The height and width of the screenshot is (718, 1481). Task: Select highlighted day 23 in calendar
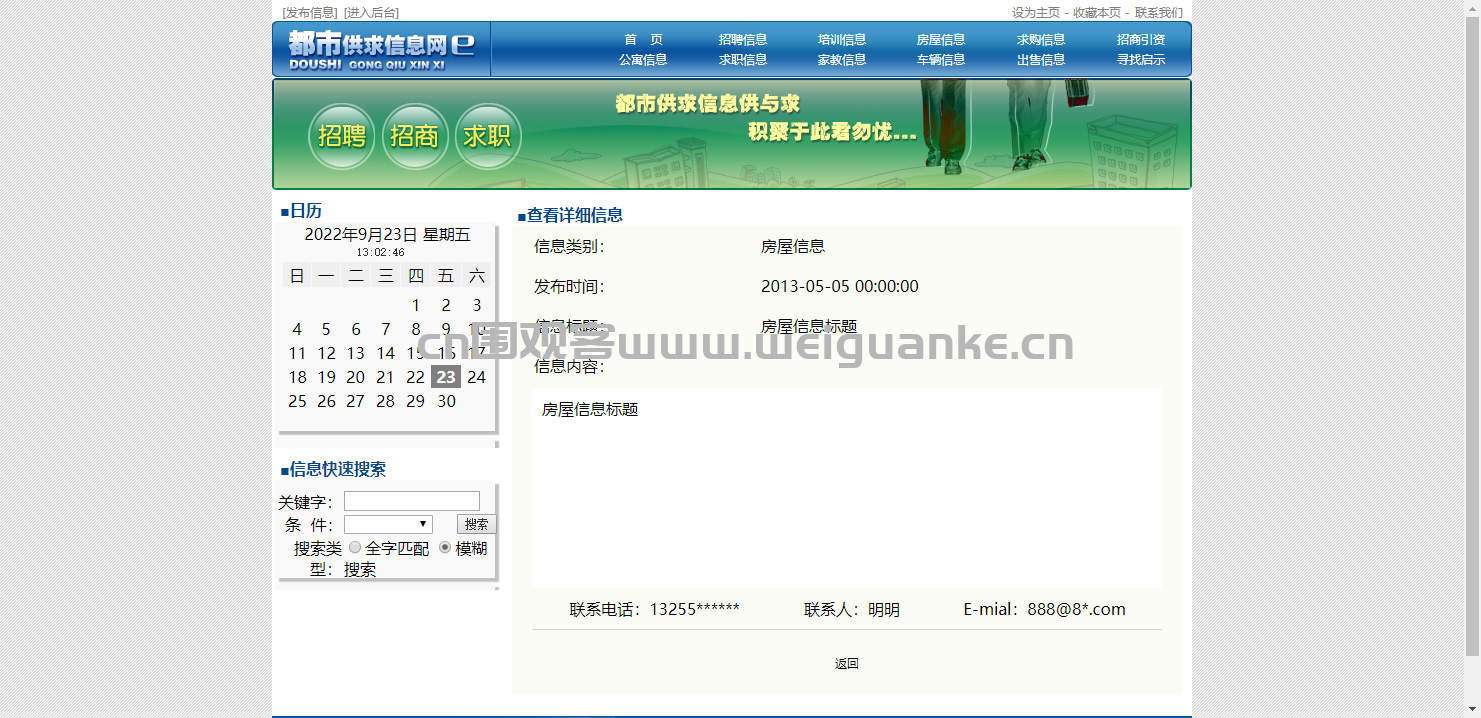pyautogui.click(x=446, y=377)
